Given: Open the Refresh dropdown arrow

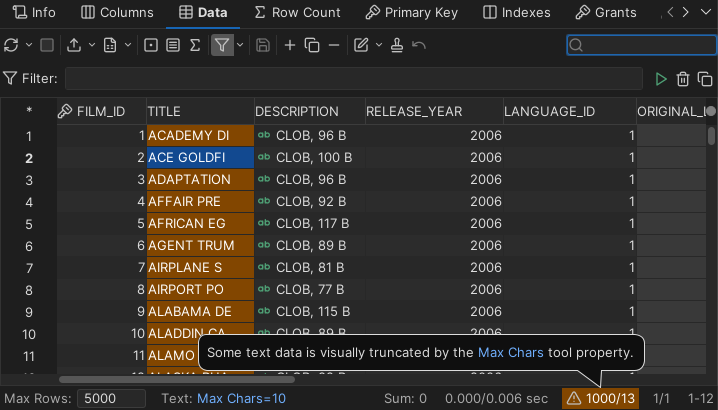Looking at the screenshot, I should pyautogui.click(x=27, y=45).
